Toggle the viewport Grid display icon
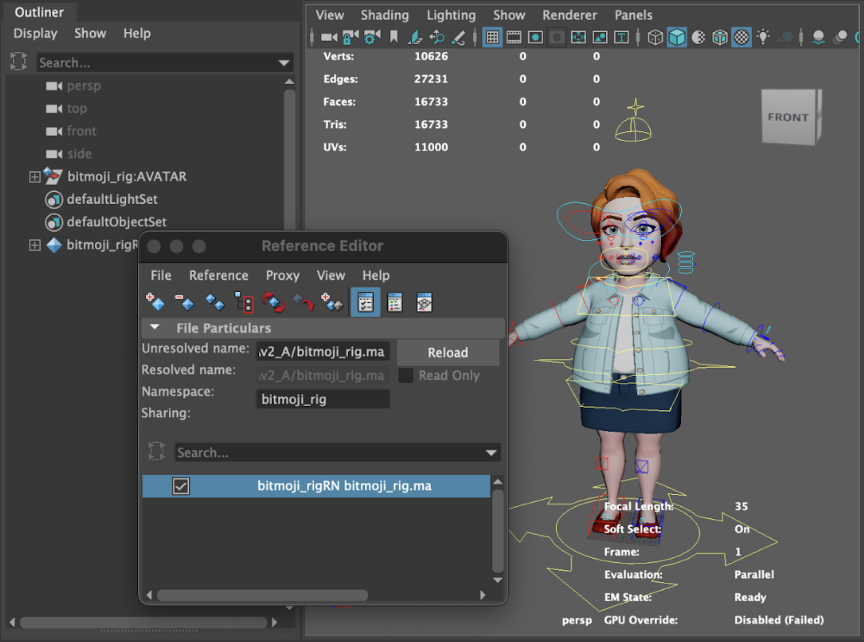864x642 pixels. click(x=492, y=38)
